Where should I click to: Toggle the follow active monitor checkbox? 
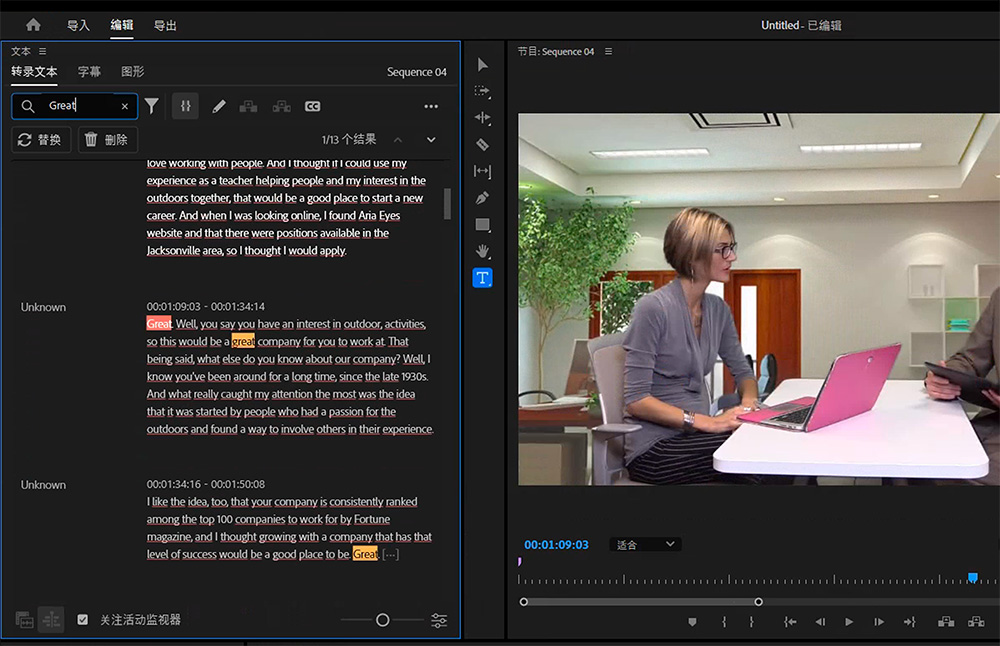tap(83, 620)
